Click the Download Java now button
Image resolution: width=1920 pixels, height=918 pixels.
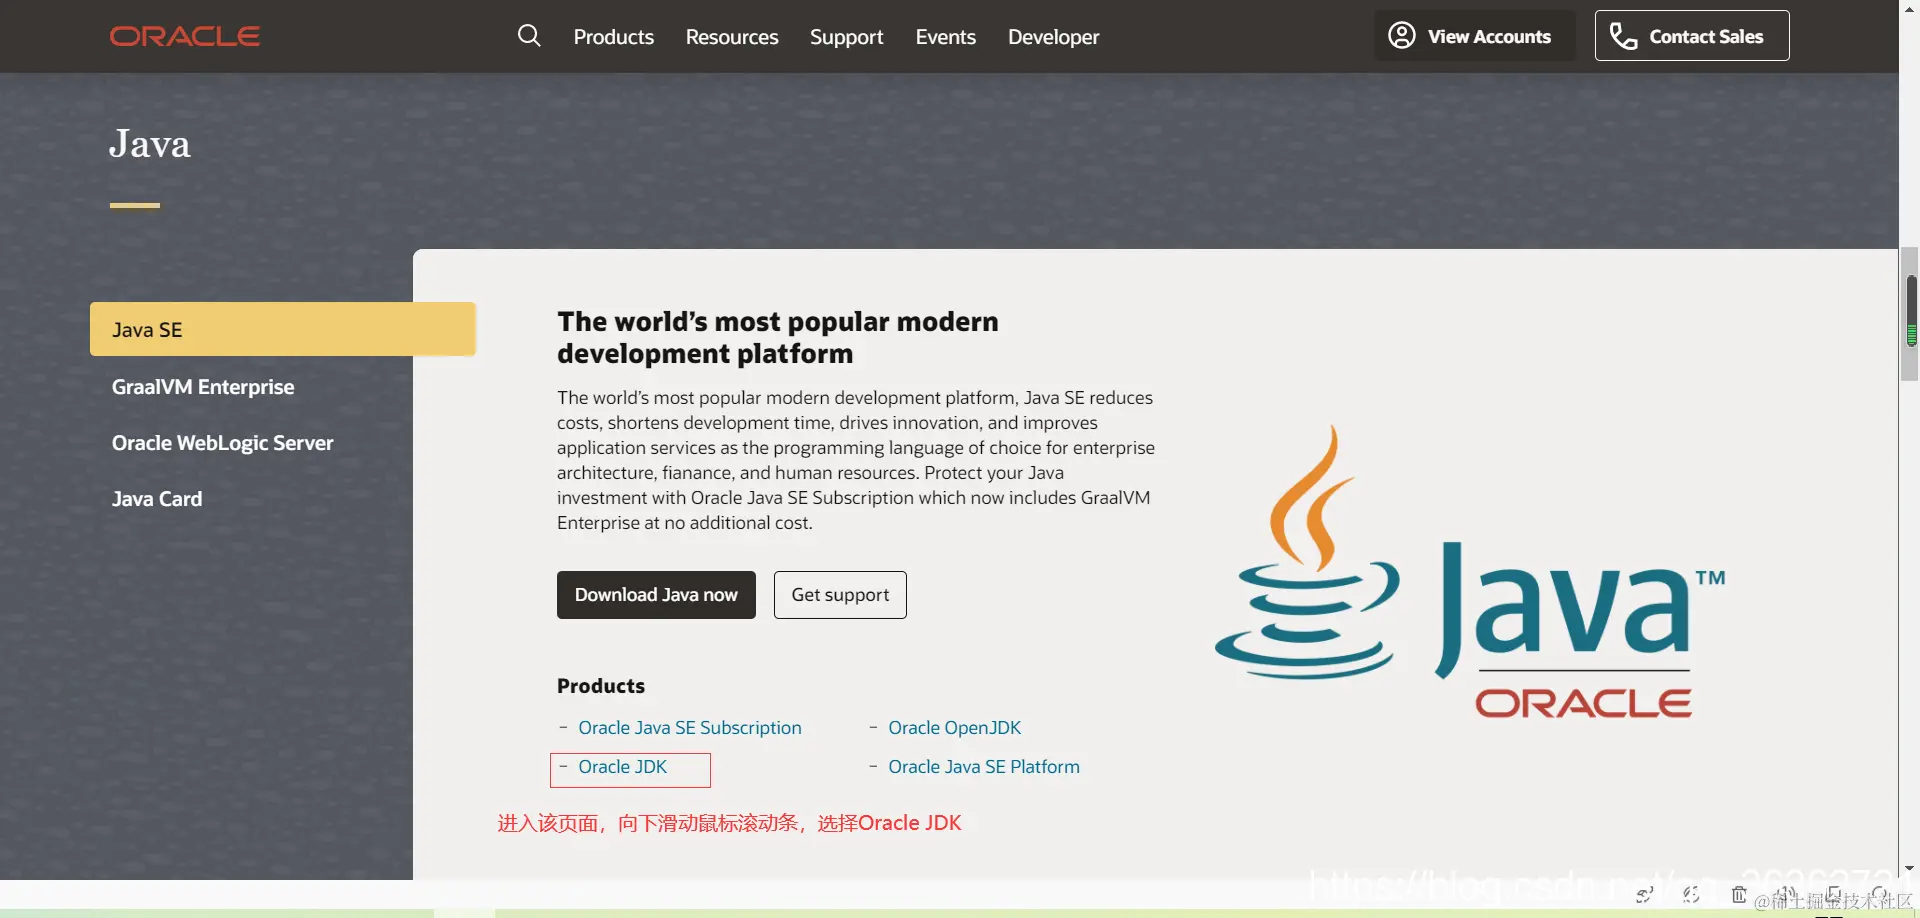[656, 595]
